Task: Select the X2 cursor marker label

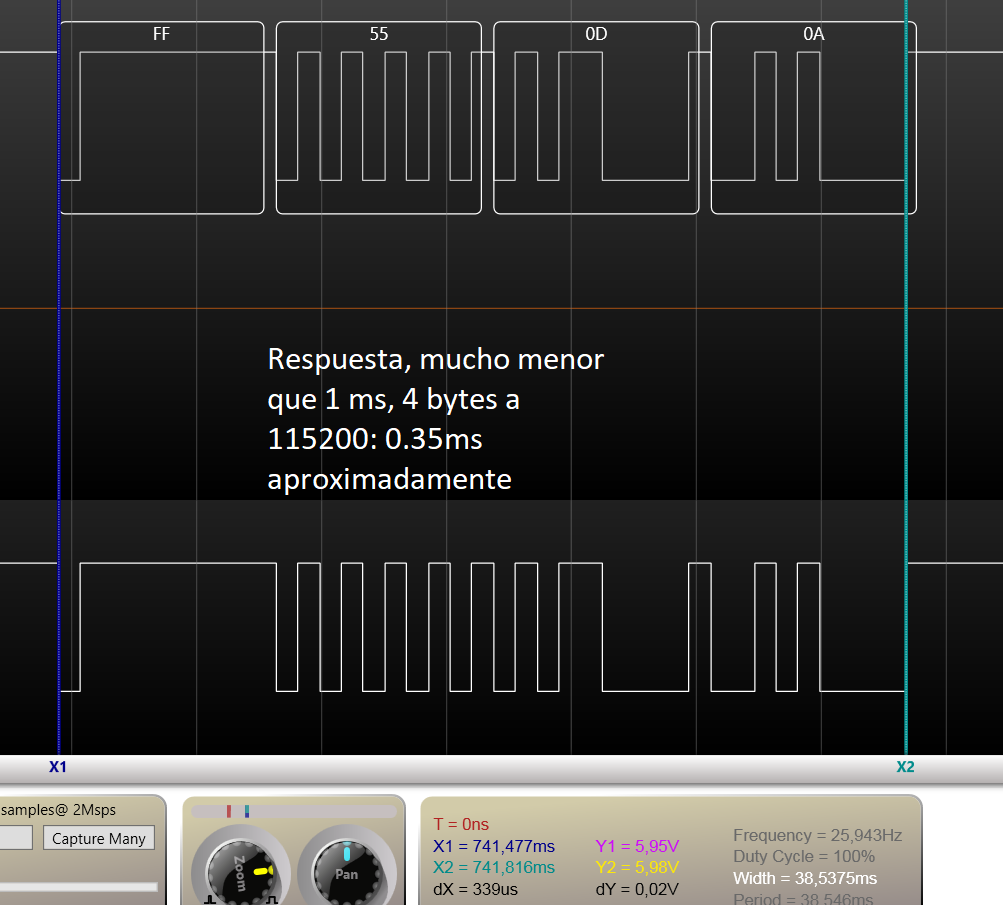Action: [x=905, y=767]
